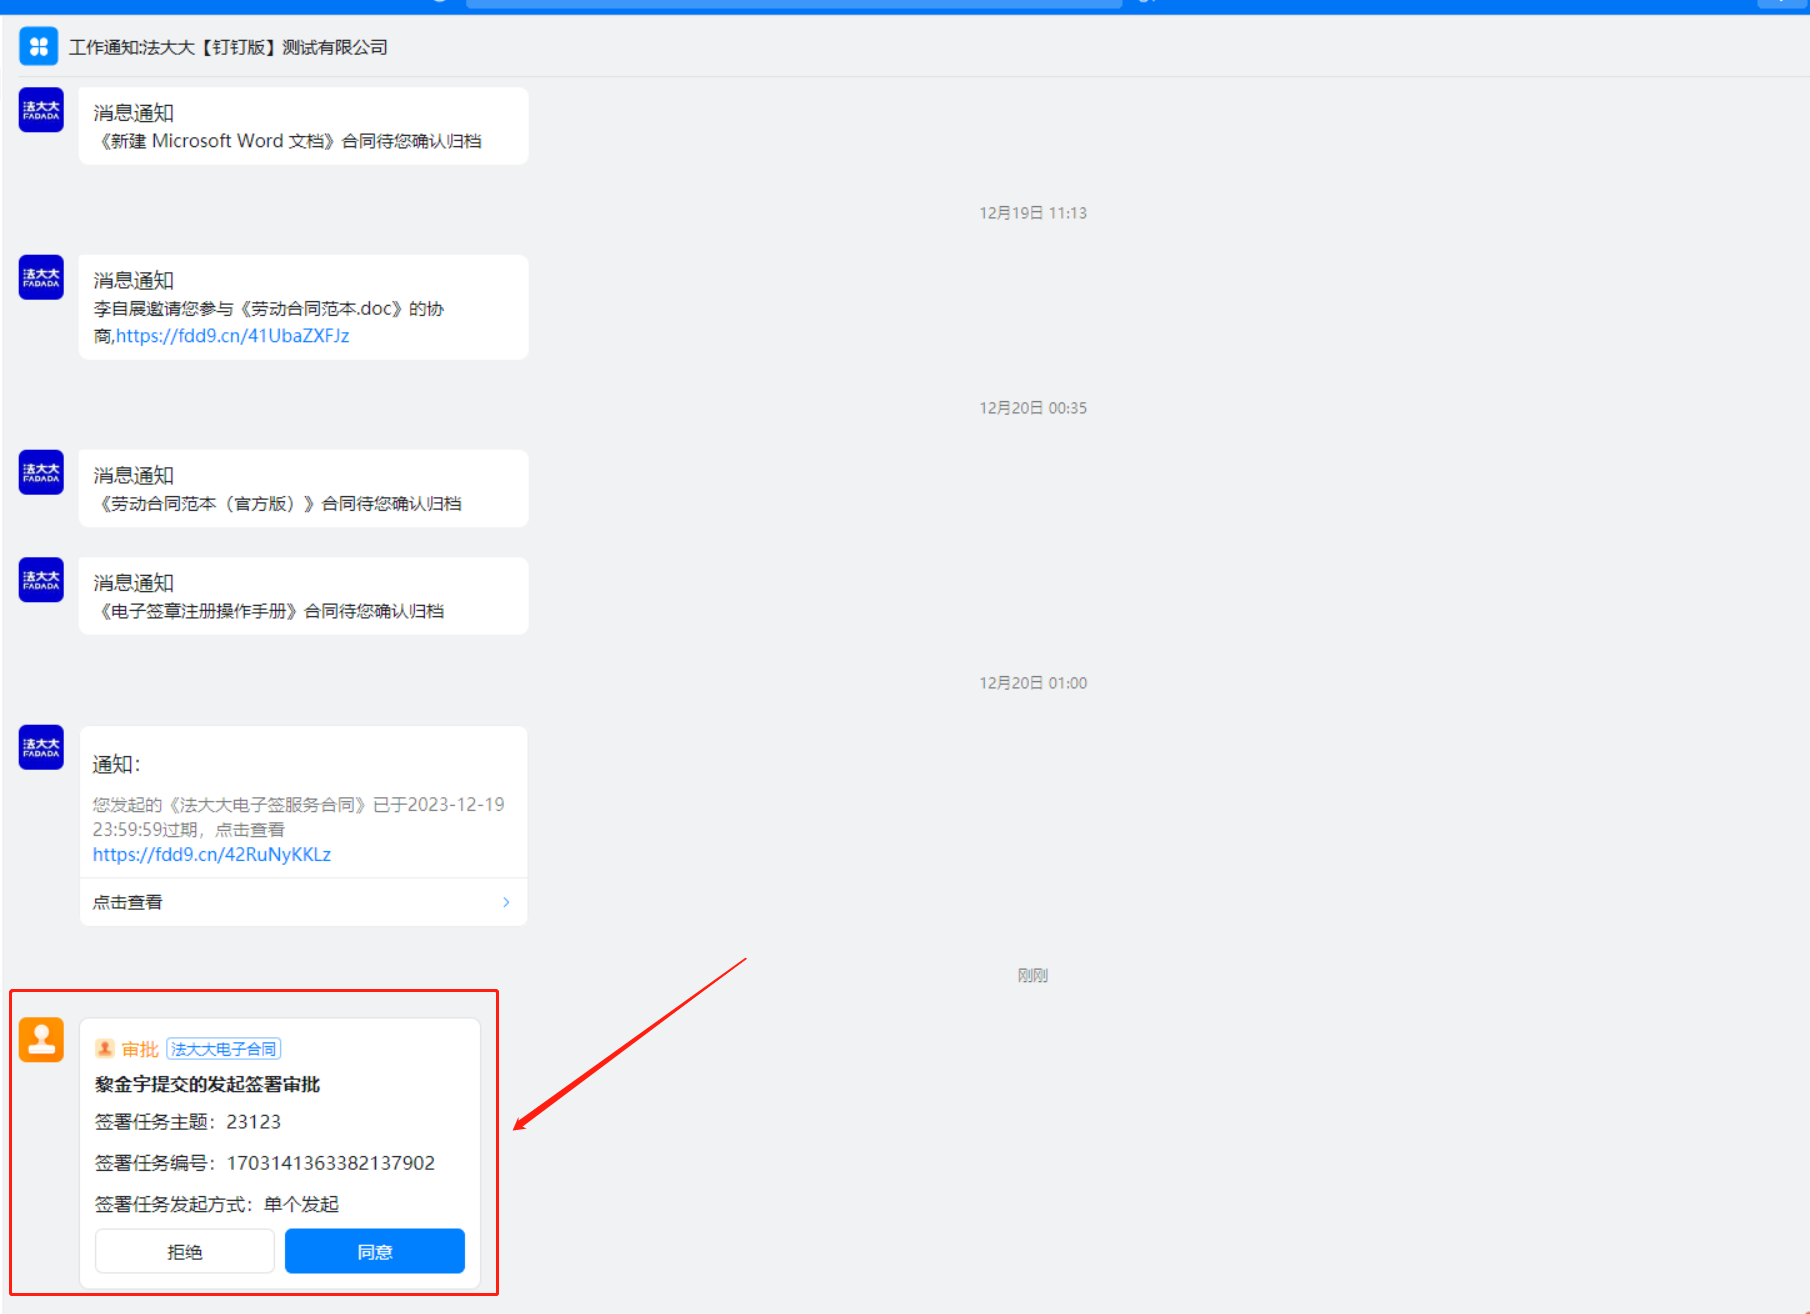This screenshot has height=1314, width=1810.
Task: Select FADADA avatar beside 劳动合同范本（官方版）message
Action: pos(41,472)
